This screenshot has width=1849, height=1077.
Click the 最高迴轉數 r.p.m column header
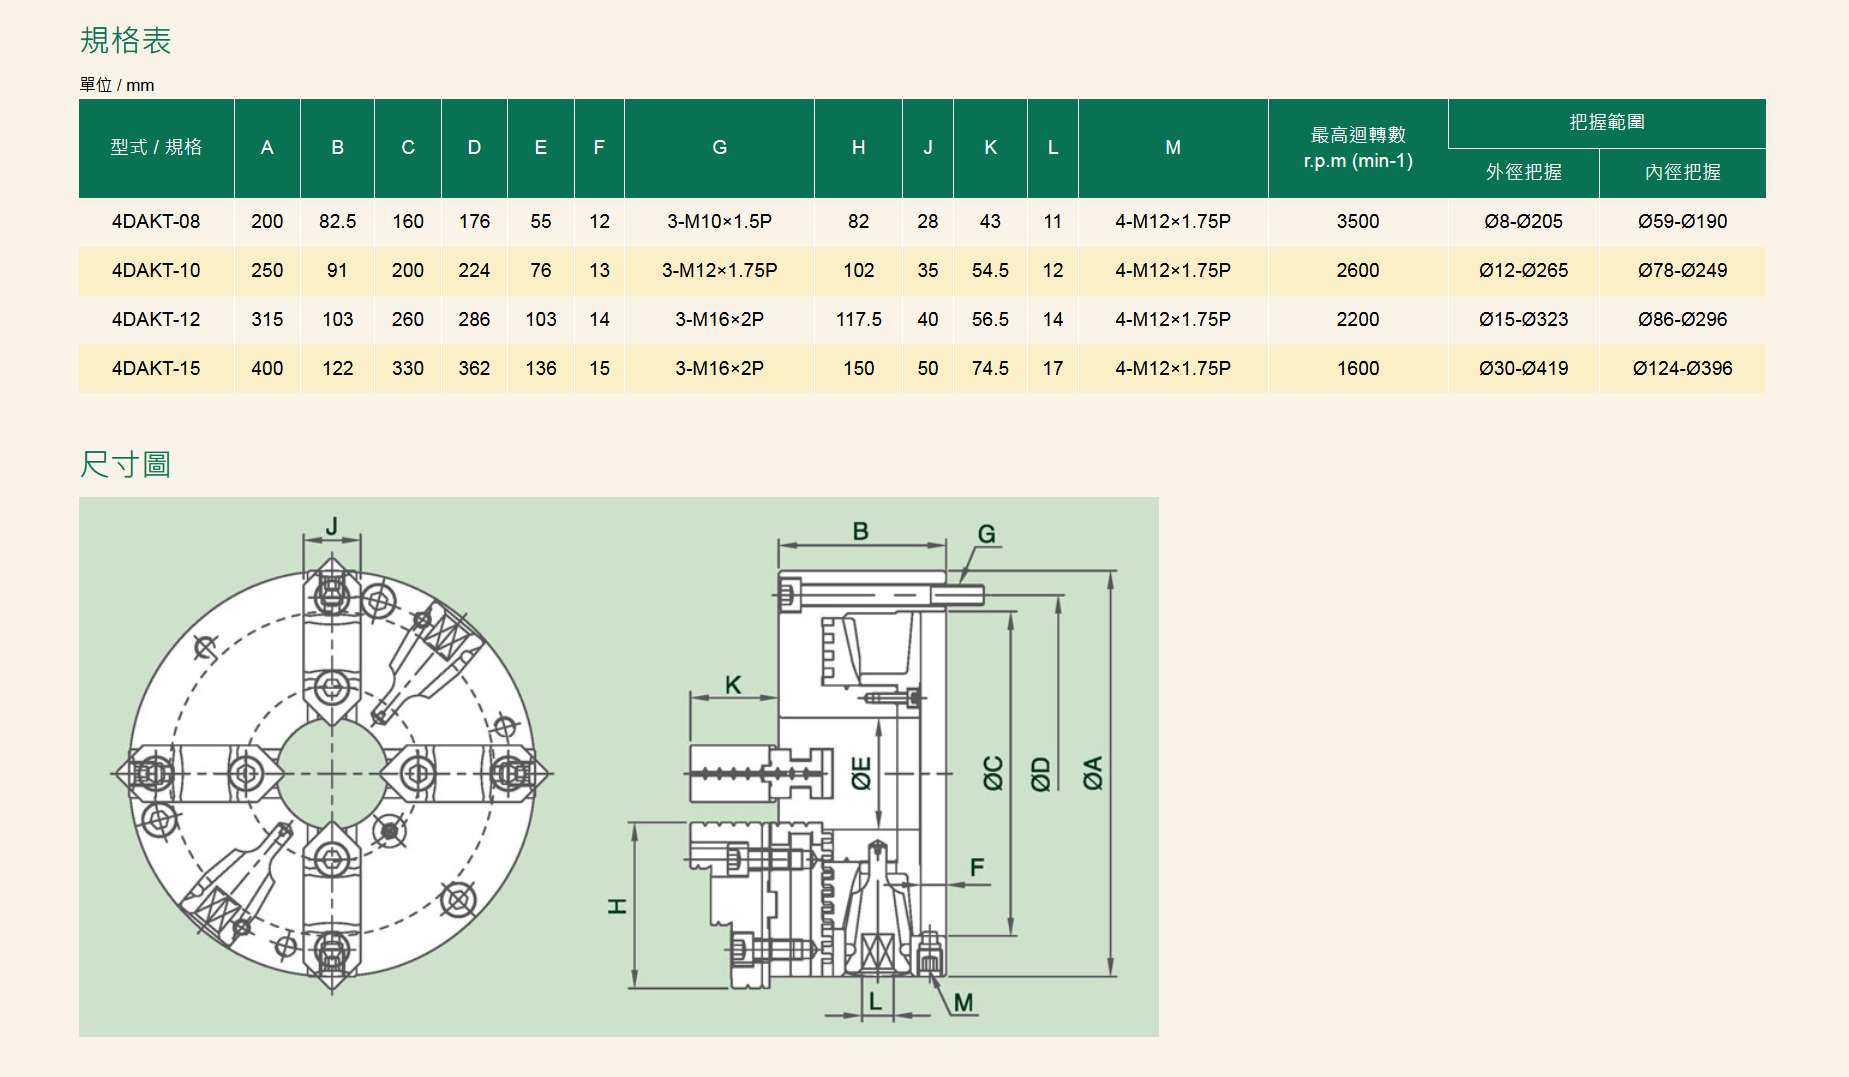[x=1357, y=148]
